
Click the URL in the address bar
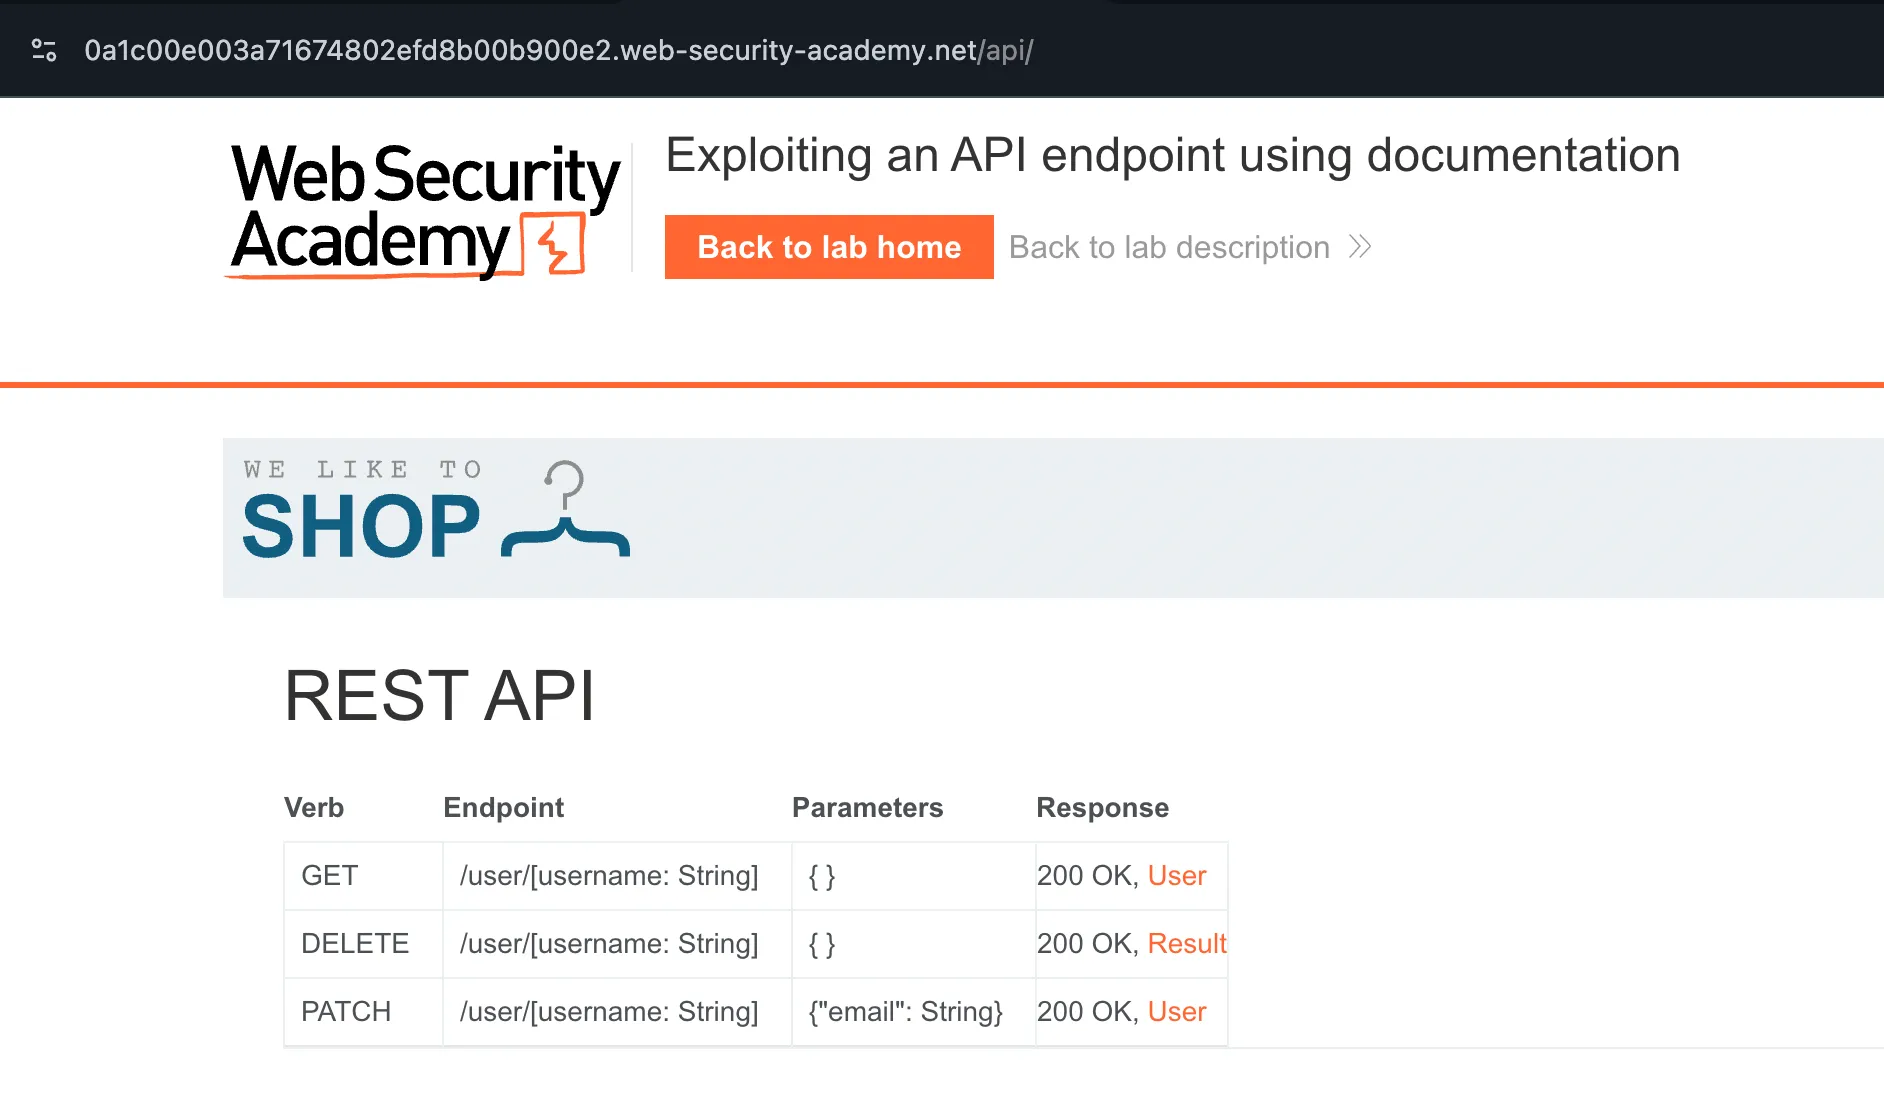click(558, 50)
